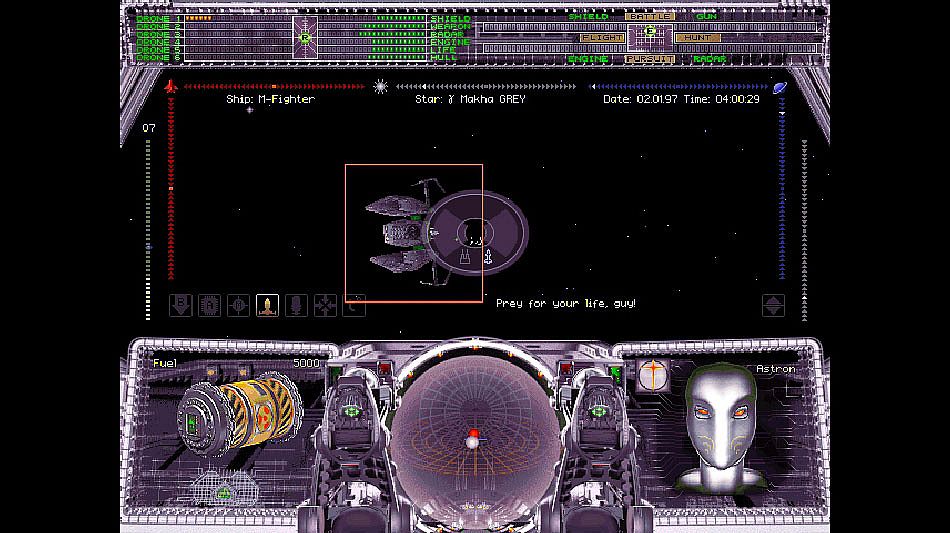Select the microchip computer icon
This screenshot has width=950, height=533.
(x=209, y=305)
